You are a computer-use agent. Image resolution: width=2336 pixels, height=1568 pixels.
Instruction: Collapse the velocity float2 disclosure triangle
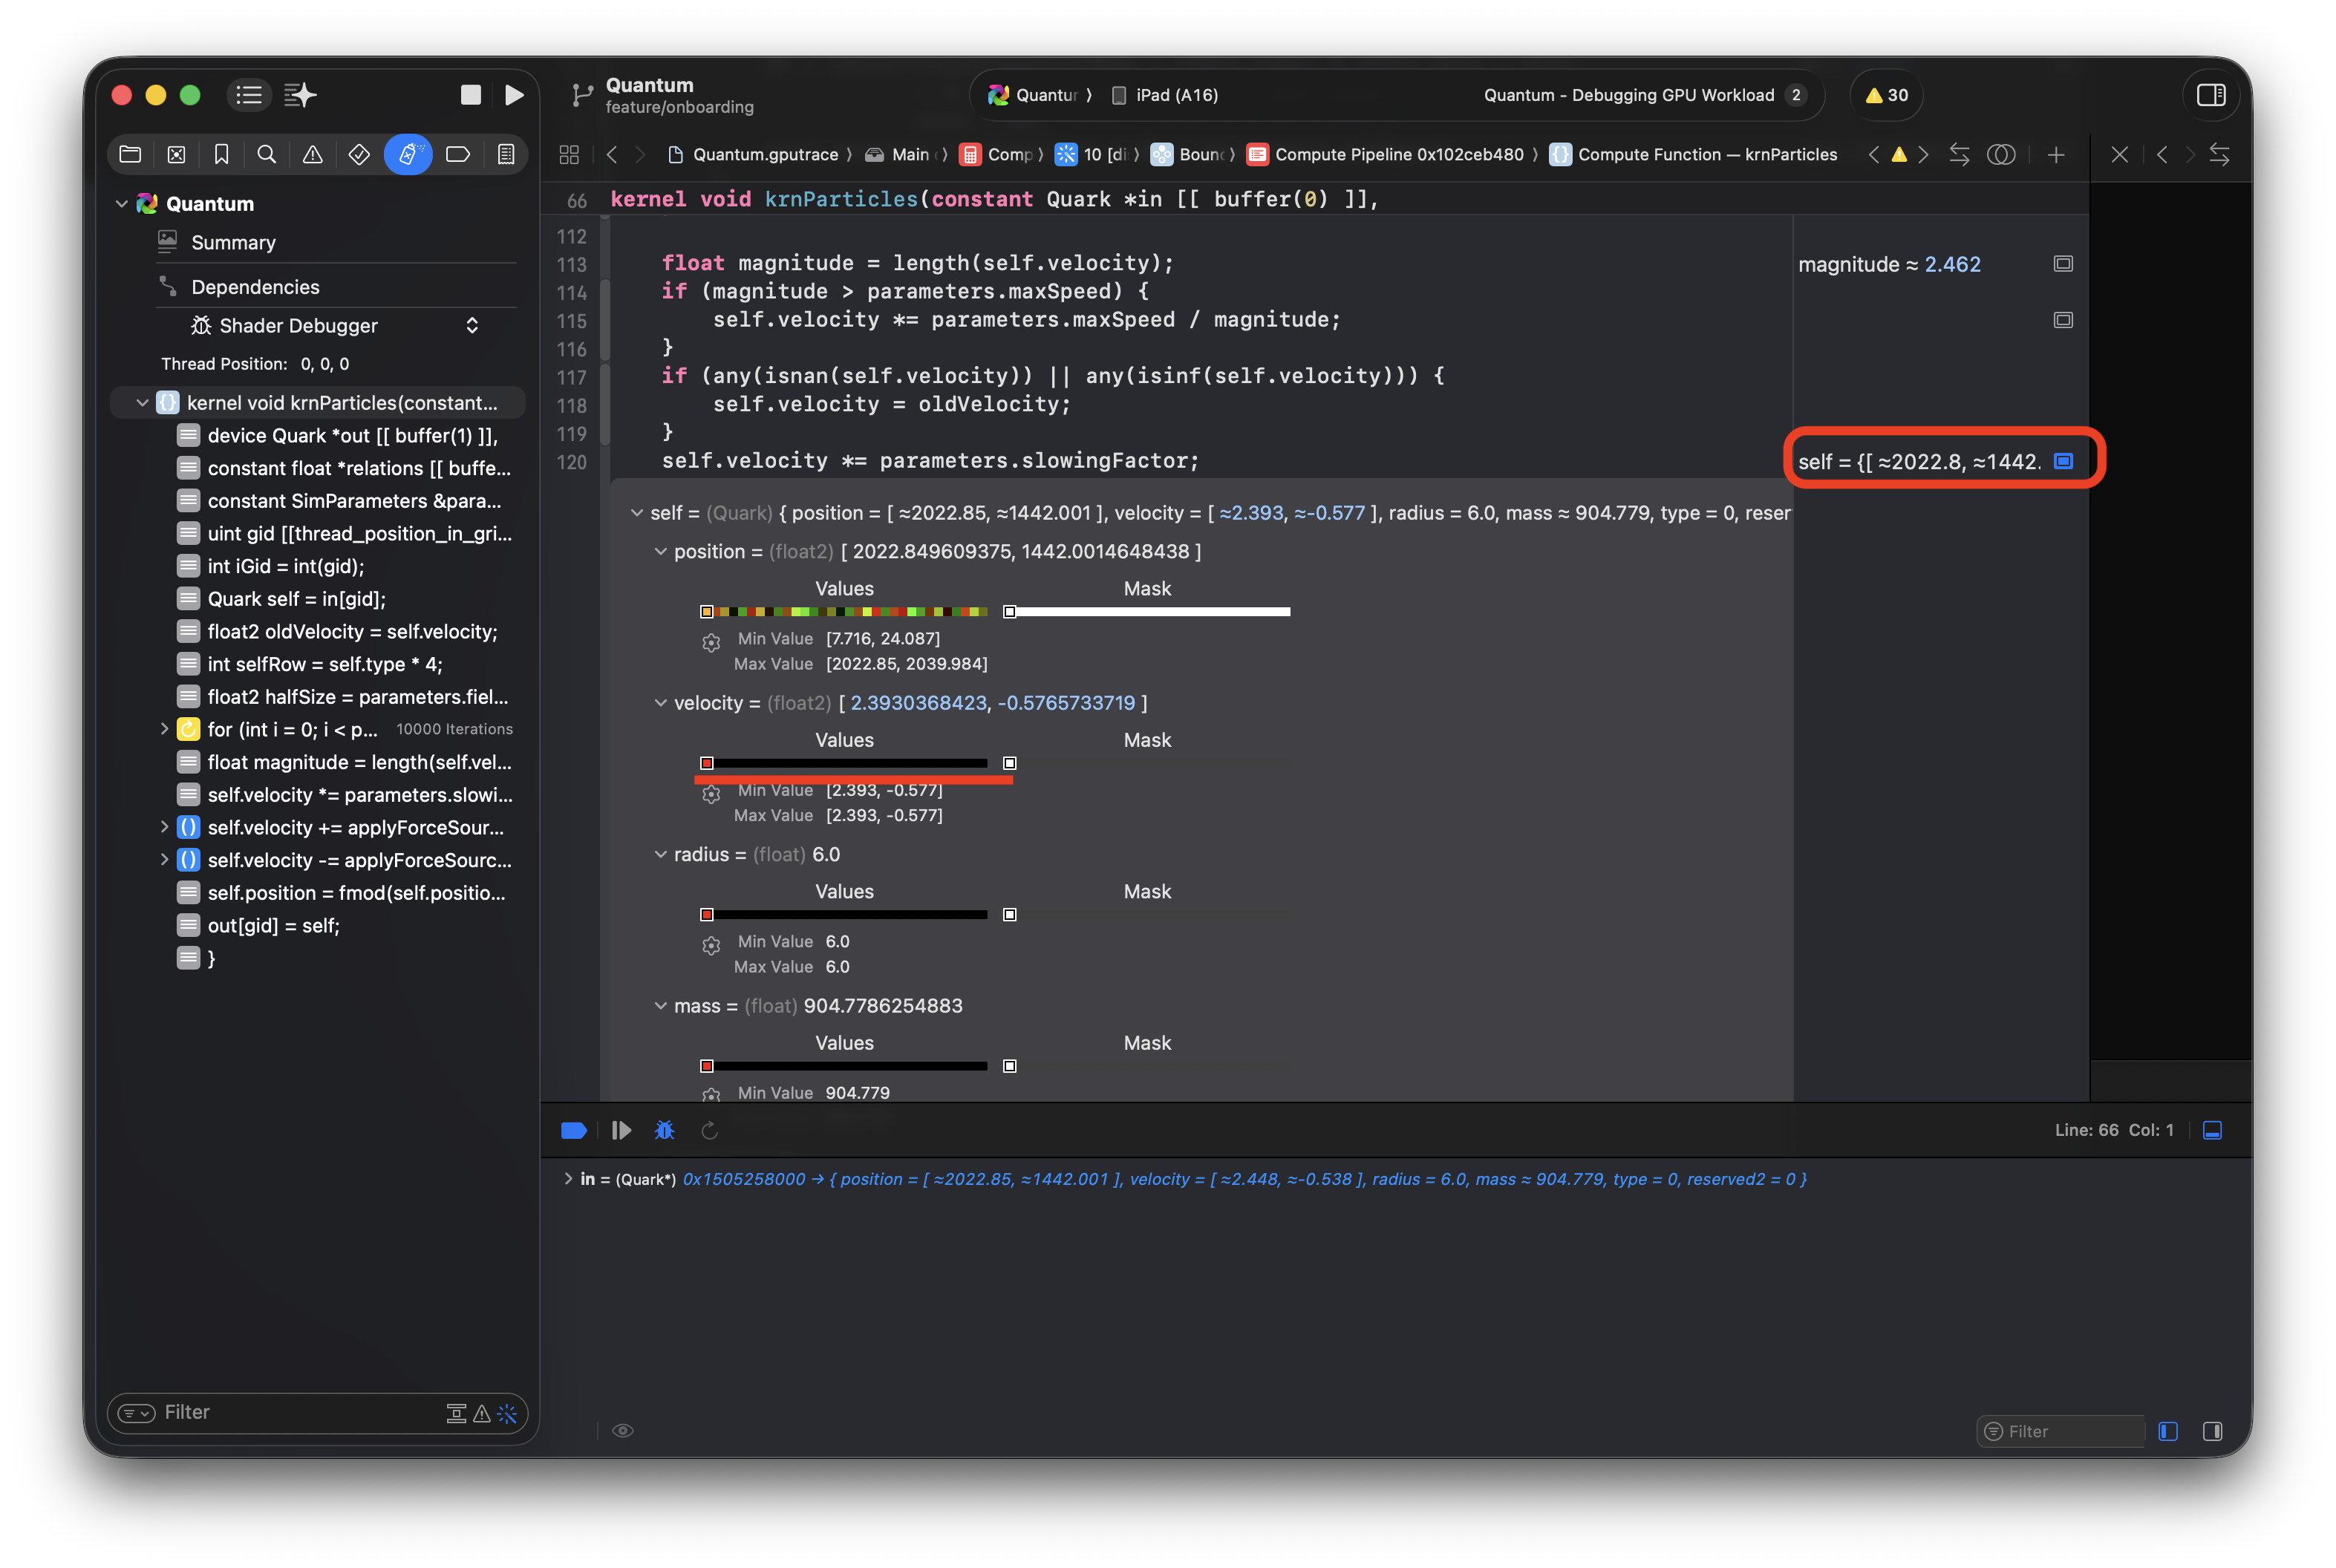(x=660, y=703)
